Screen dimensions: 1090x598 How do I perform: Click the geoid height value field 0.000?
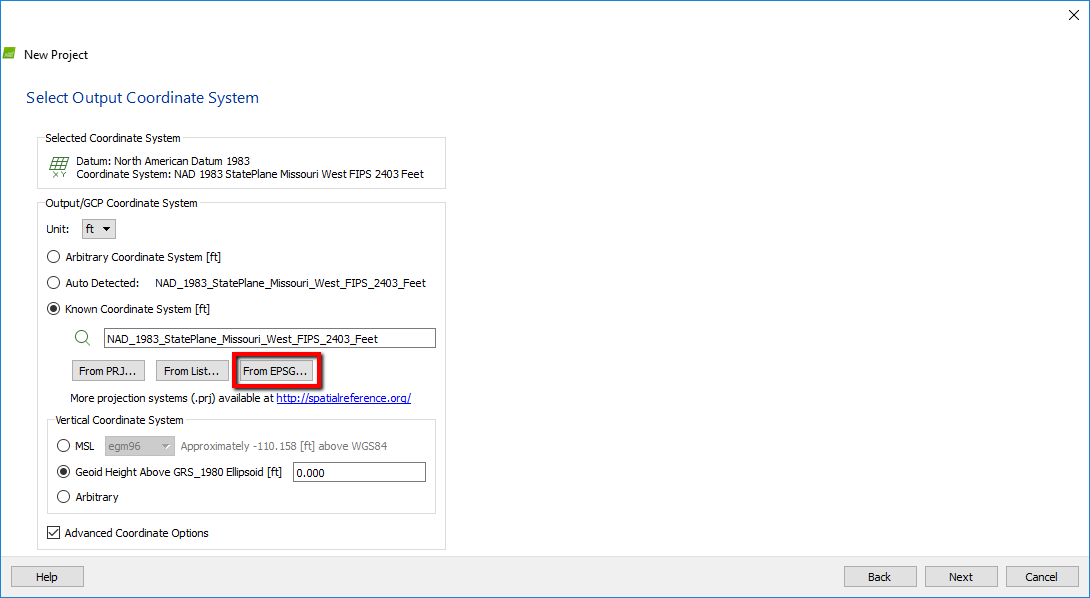tap(359, 472)
